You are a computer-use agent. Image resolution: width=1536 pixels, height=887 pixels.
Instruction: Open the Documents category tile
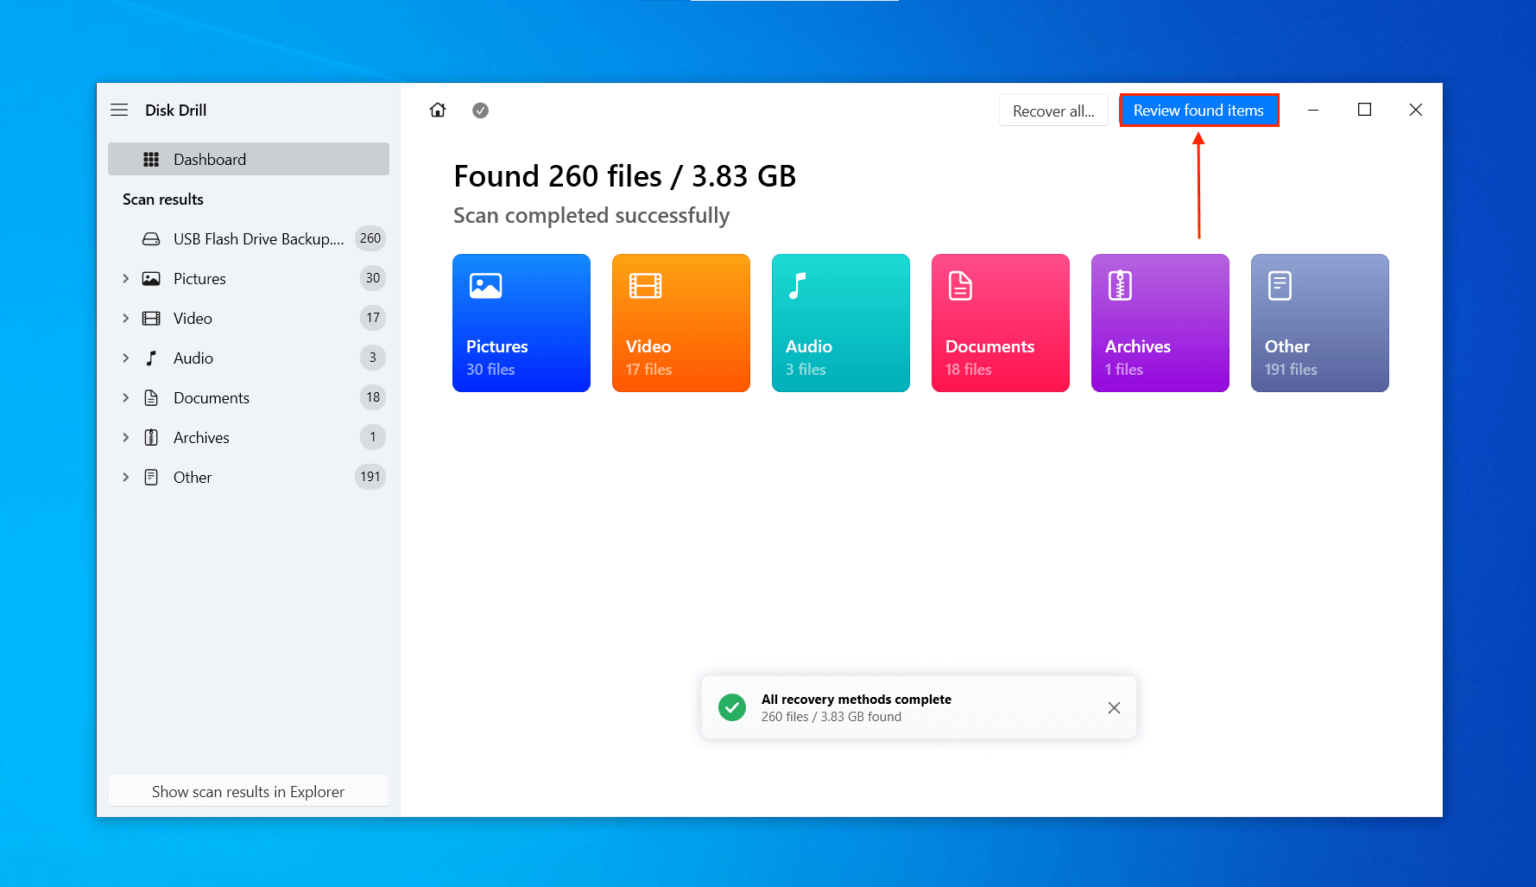click(1000, 322)
